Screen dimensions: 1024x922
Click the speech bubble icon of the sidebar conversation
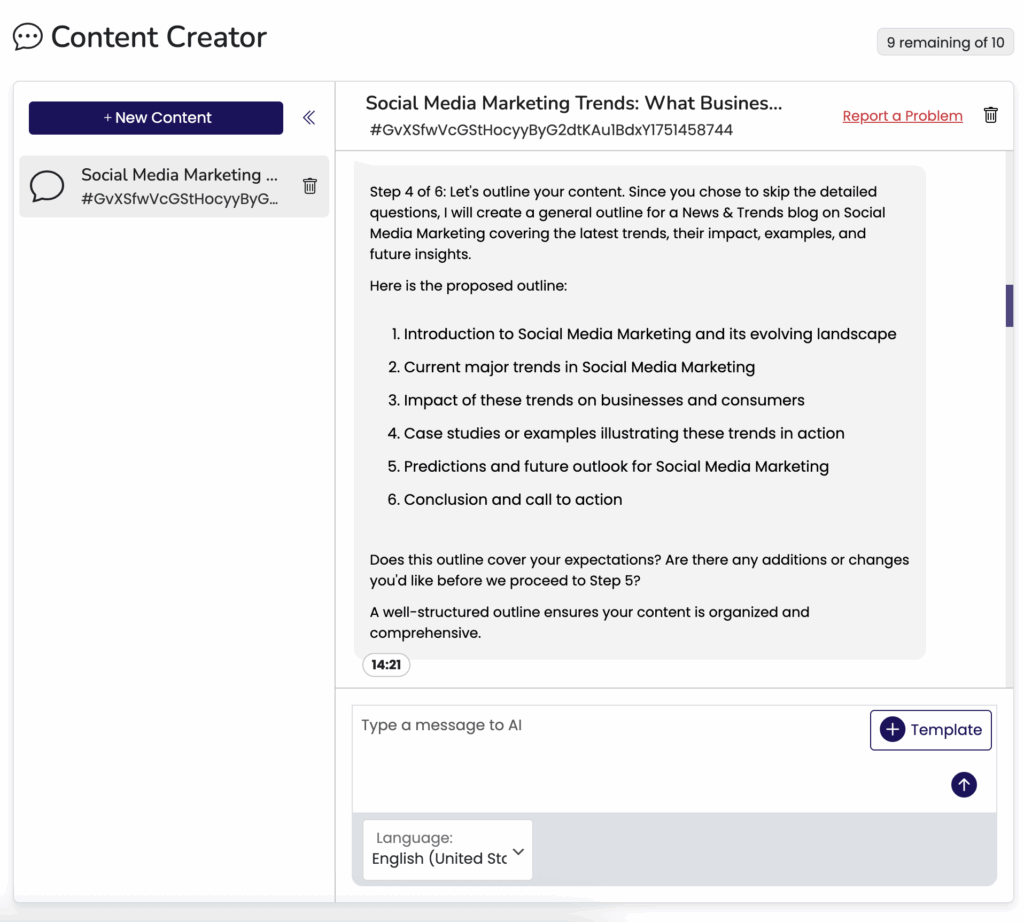point(47,186)
